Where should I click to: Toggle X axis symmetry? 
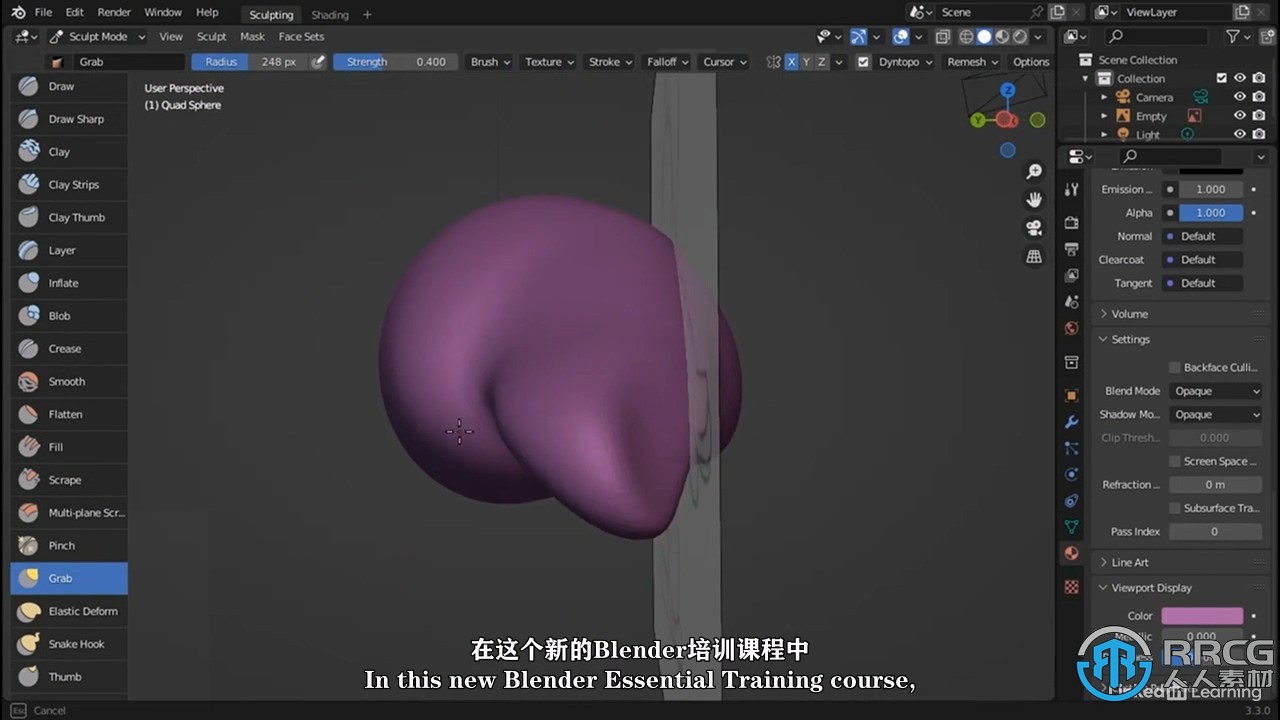pyautogui.click(x=791, y=62)
